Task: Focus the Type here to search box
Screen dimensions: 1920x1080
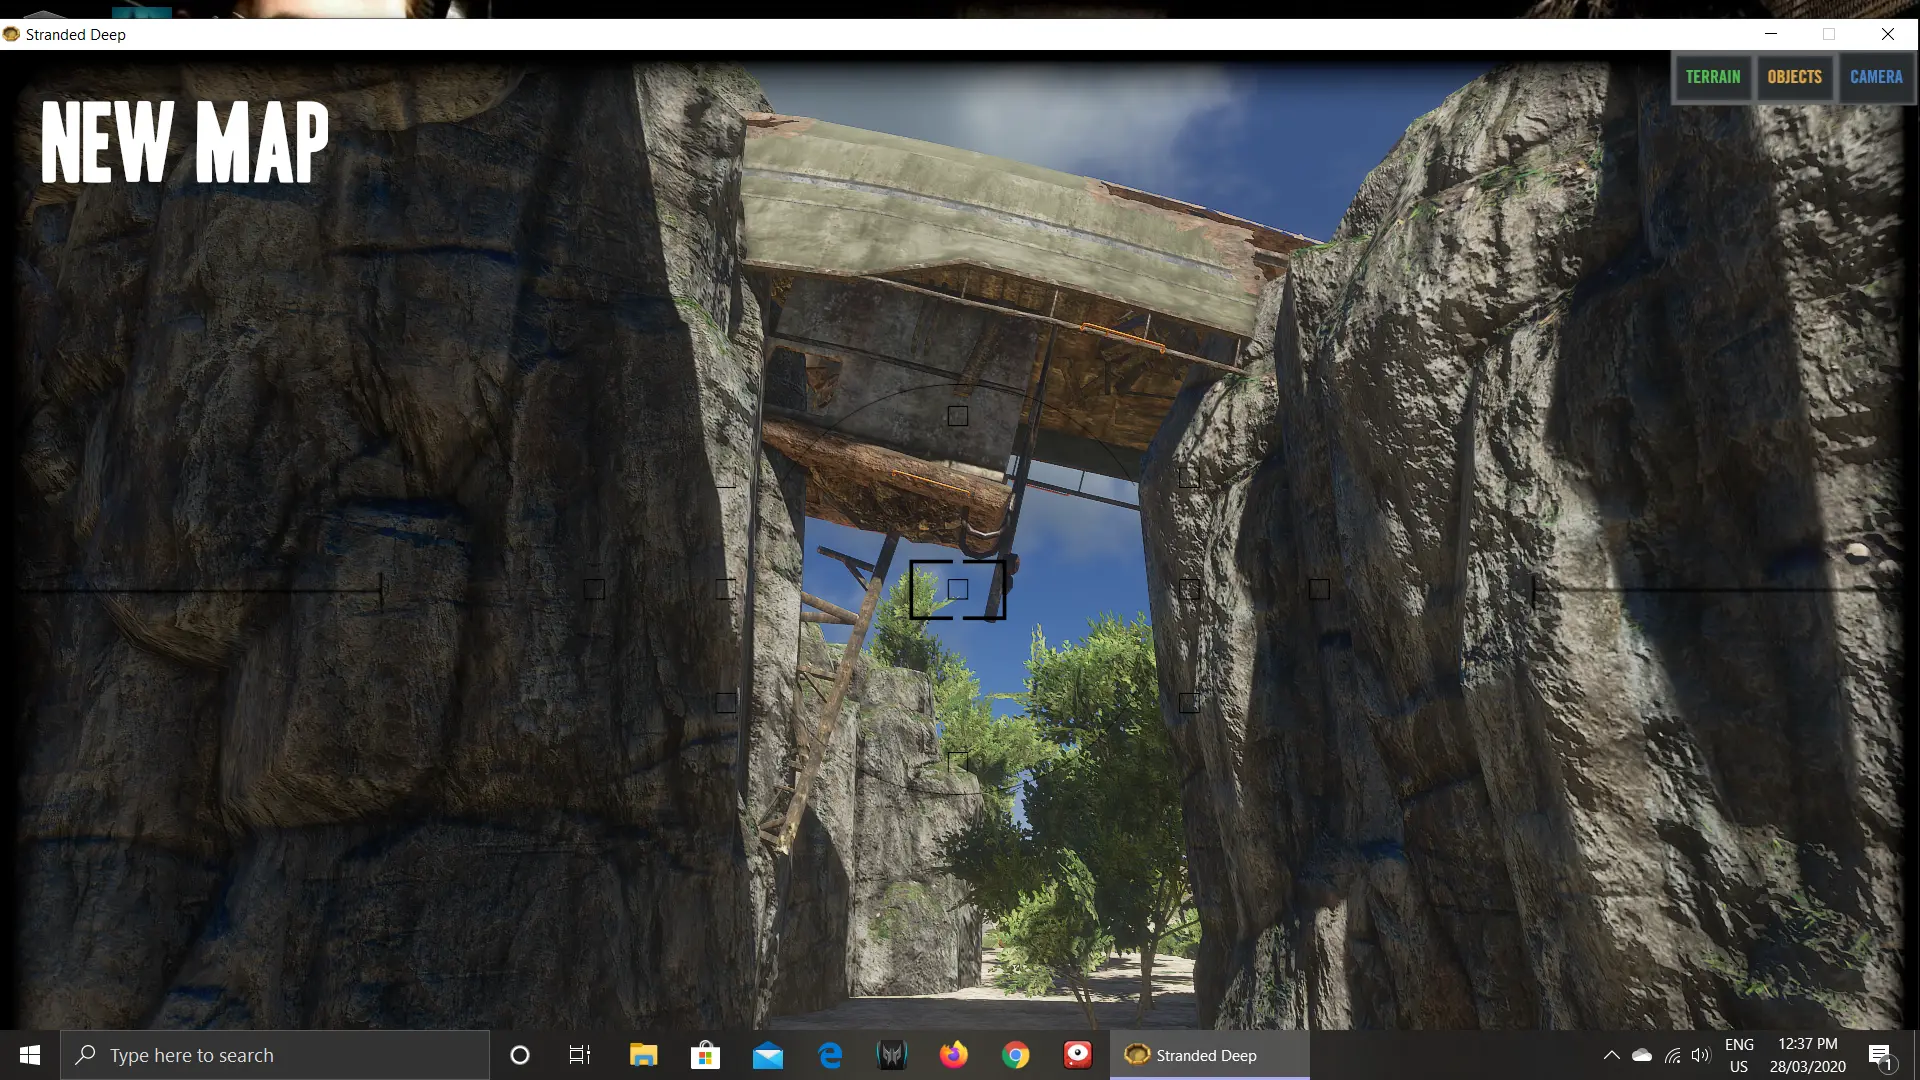Action: tap(275, 1055)
